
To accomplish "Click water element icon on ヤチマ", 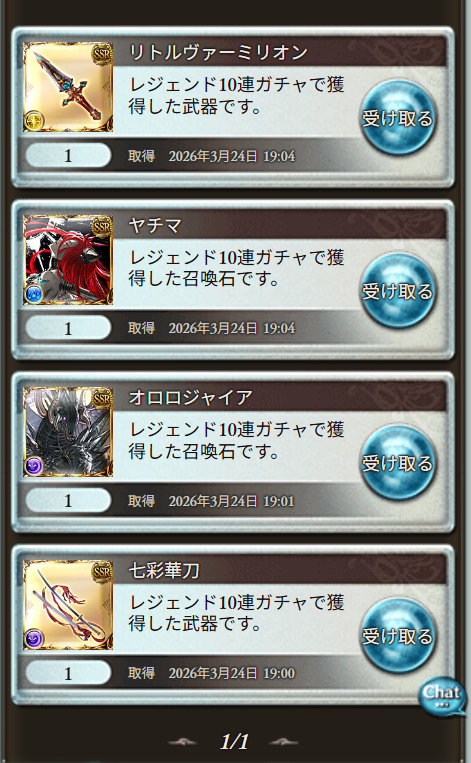I will coord(34,294).
